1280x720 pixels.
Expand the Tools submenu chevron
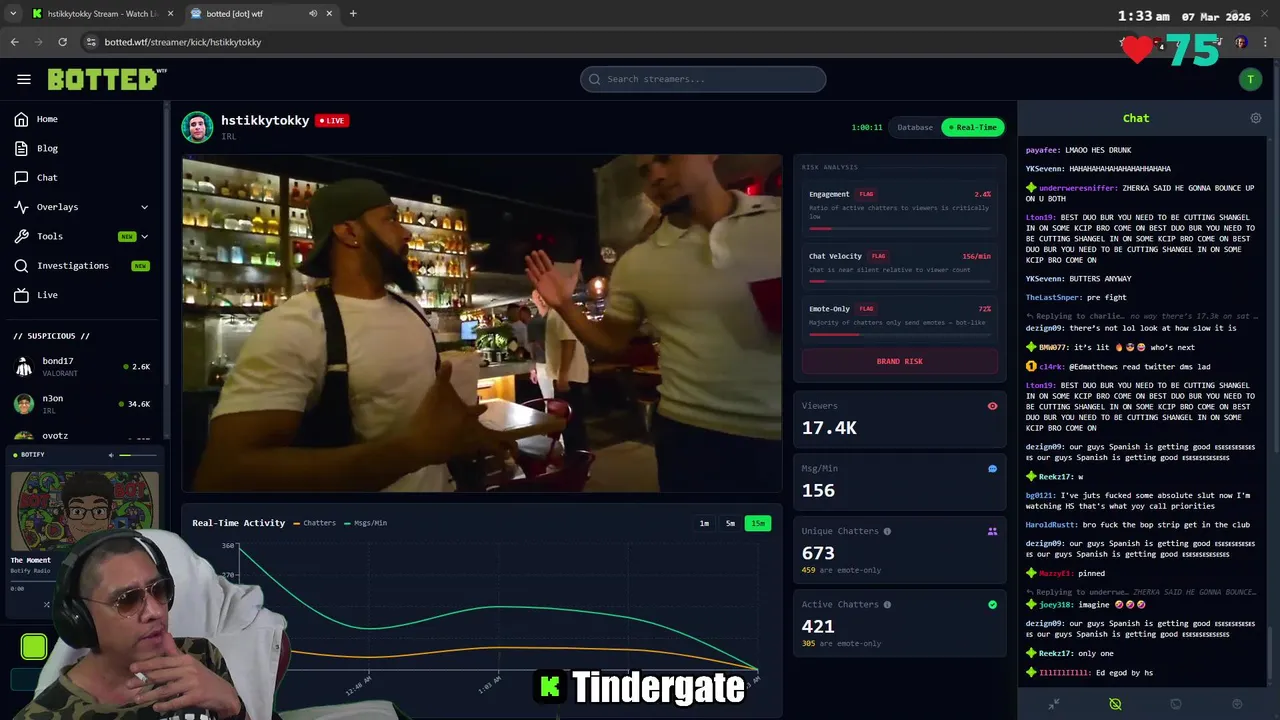(x=144, y=236)
